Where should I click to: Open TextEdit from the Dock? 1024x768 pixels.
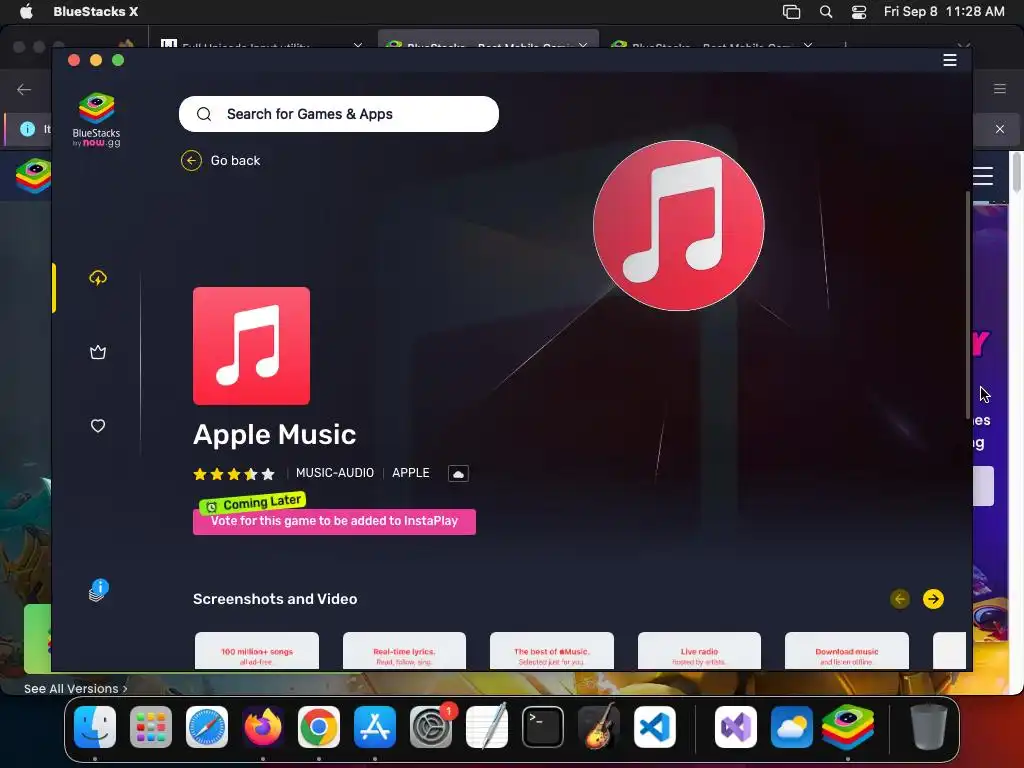coord(487,727)
